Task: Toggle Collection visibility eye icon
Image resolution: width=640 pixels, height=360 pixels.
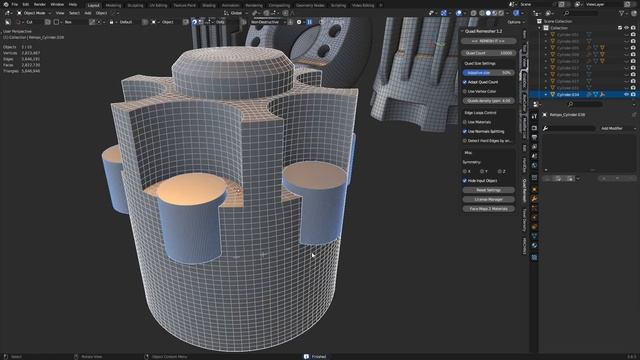Action: (x=627, y=28)
